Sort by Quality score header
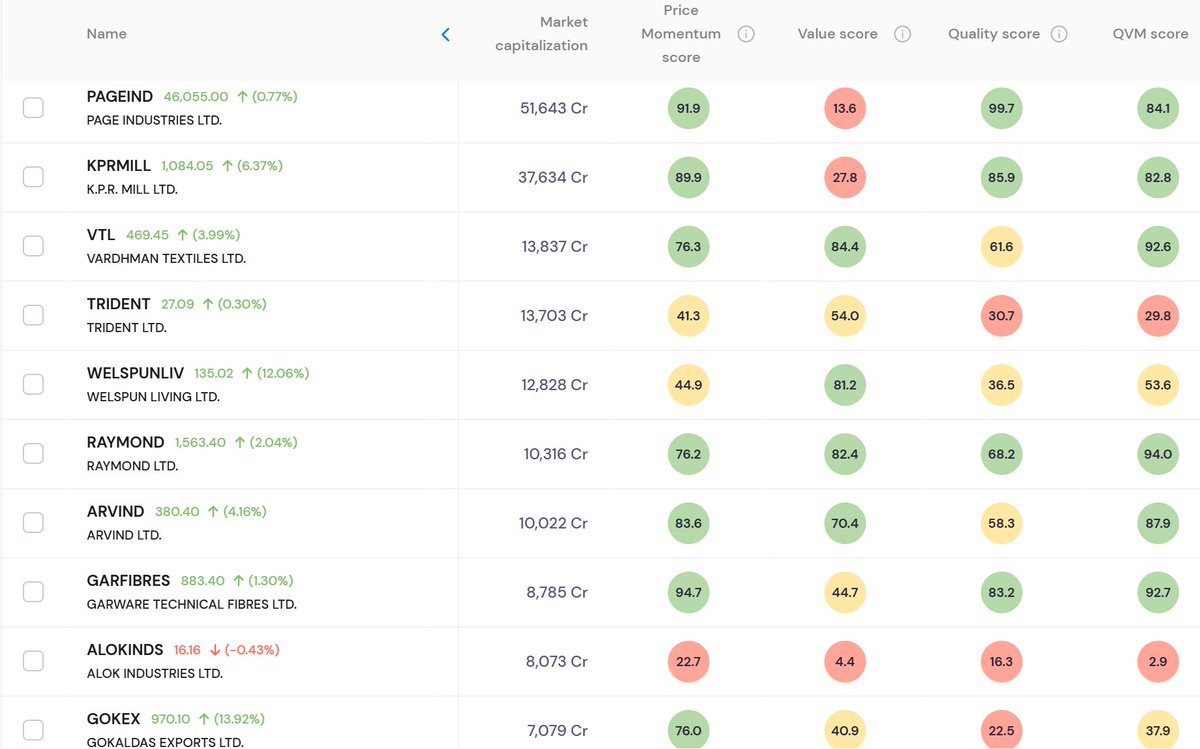Screen dimensions: 1200x749 [x=994, y=34]
